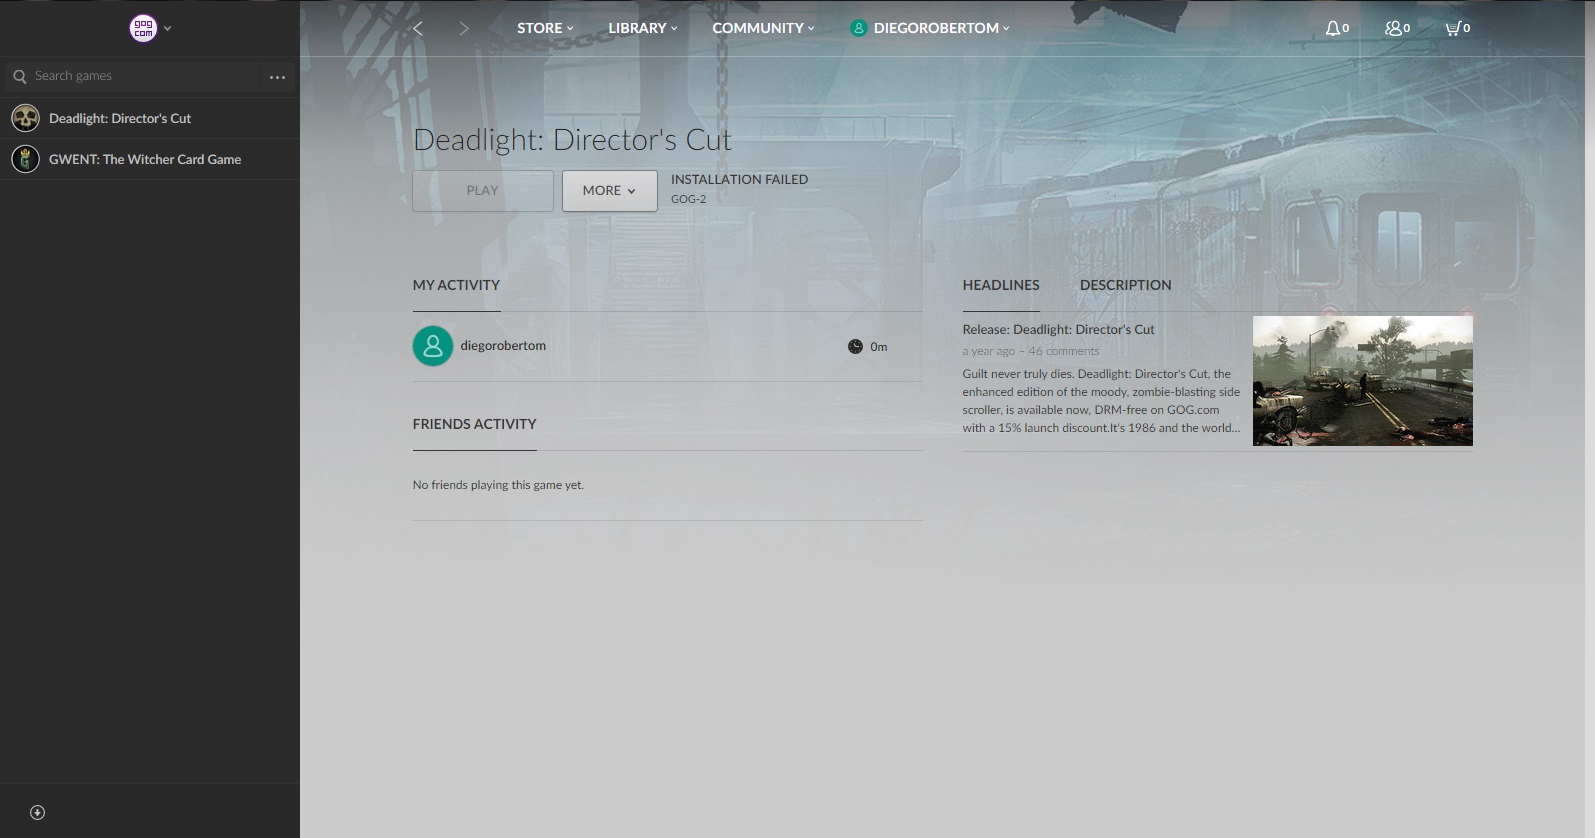Go back with the left arrow
Screen dimensions: 1595x838
coord(418,28)
